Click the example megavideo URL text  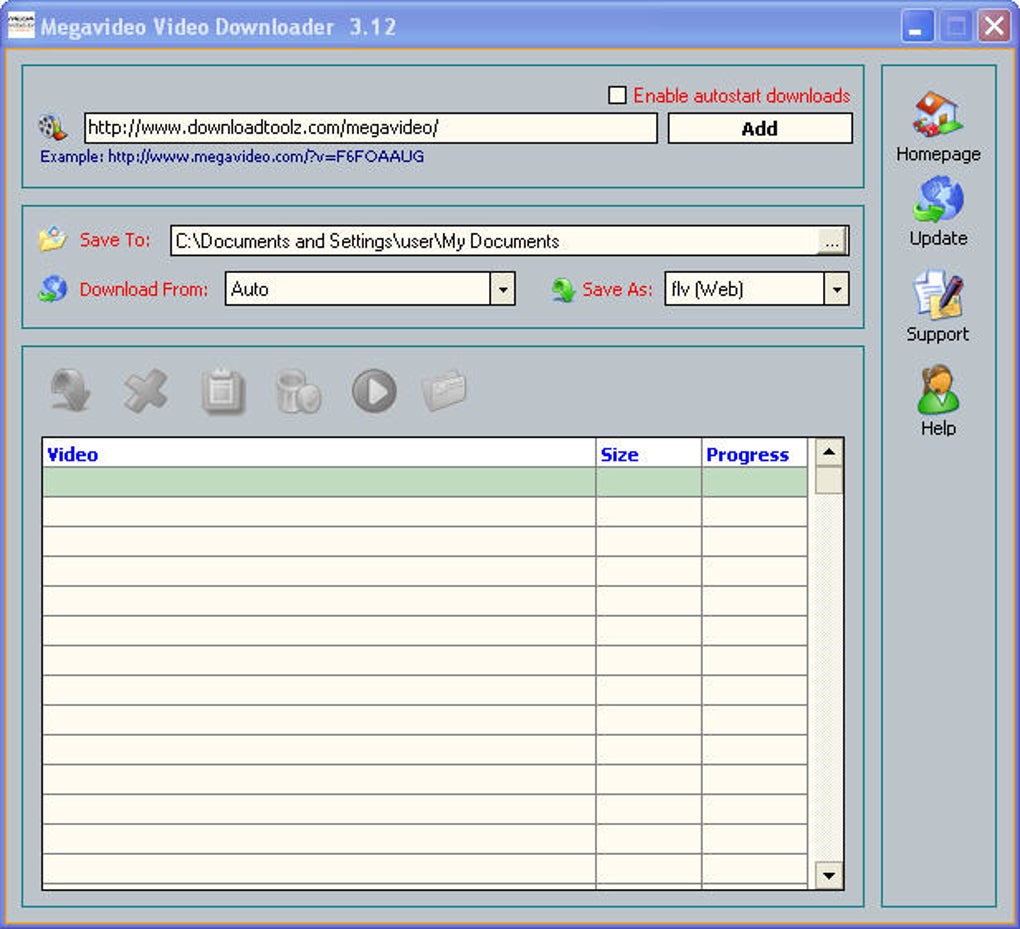coord(265,156)
